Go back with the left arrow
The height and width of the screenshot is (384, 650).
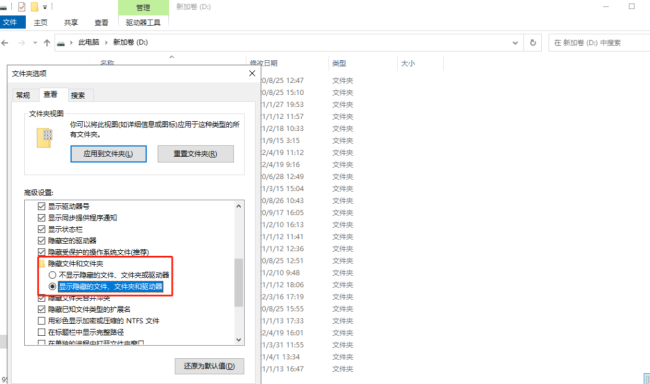click(5, 43)
